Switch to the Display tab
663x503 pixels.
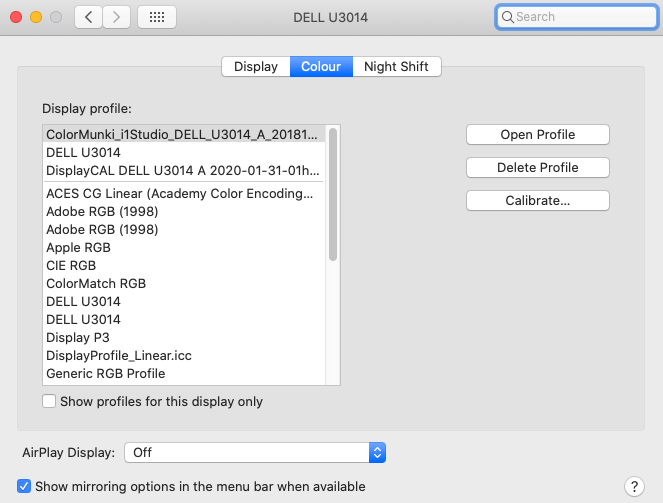pyautogui.click(x=256, y=66)
